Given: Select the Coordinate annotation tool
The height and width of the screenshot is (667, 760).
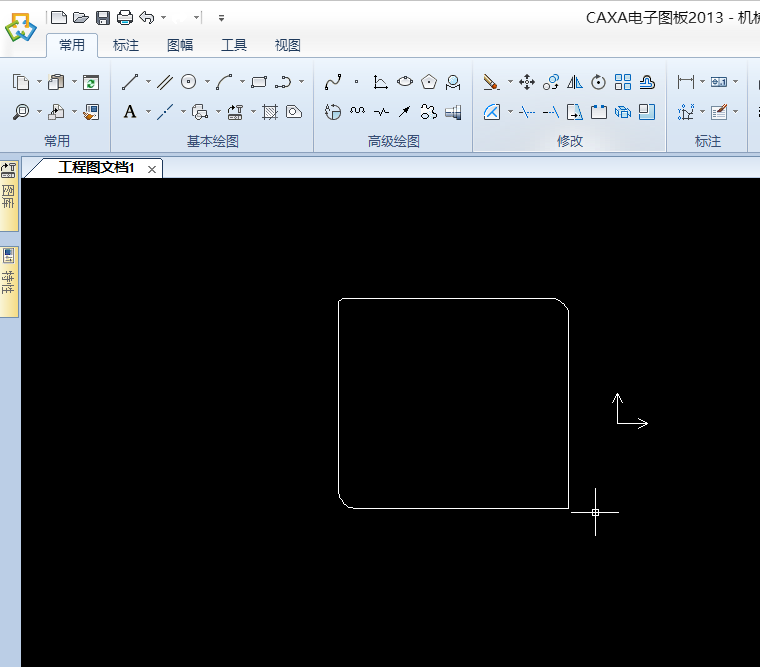Looking at the screenshot, I should pos(685,112).
